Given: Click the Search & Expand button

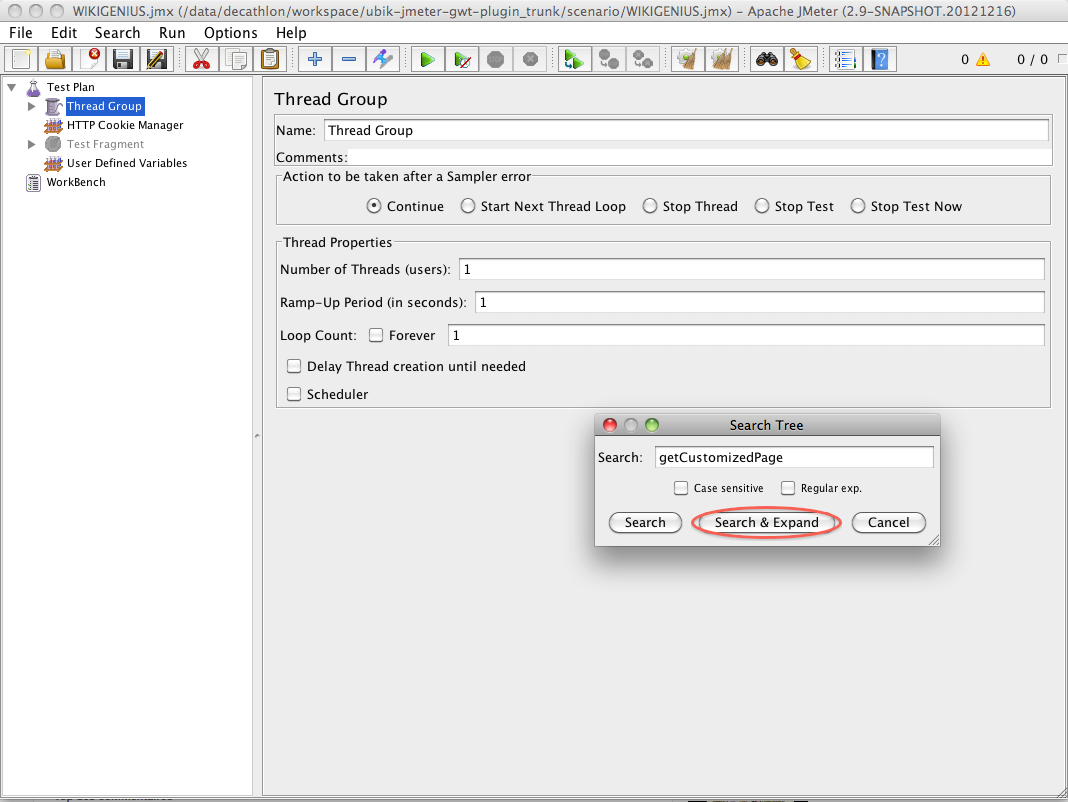Looking at the screenshot, I should click(x=766, y=522).
